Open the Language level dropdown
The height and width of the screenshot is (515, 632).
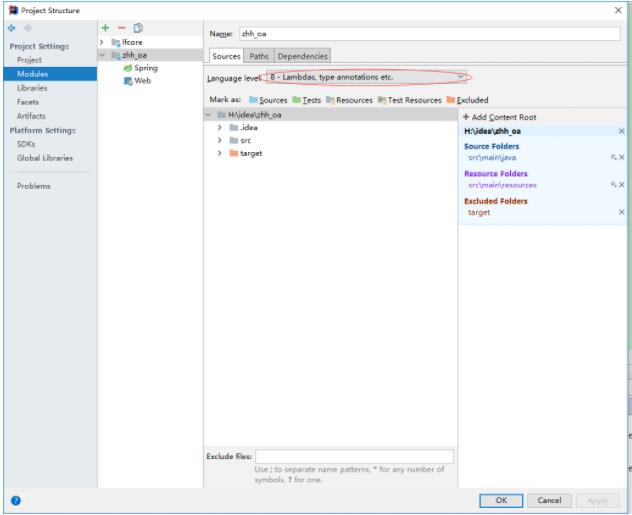(366, 77)
